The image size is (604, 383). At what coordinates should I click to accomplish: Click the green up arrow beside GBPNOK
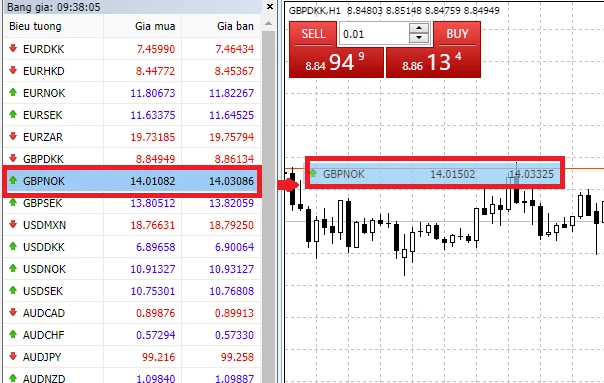[x=13, y=180]
